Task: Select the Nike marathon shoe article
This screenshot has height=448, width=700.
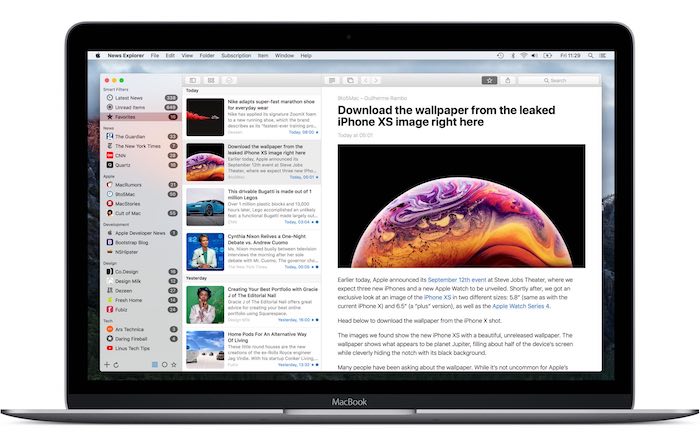Action: point(253,117)
